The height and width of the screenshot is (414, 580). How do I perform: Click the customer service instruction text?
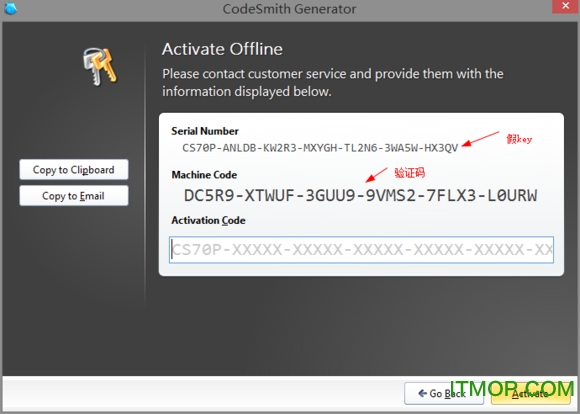tap(333, 83)
